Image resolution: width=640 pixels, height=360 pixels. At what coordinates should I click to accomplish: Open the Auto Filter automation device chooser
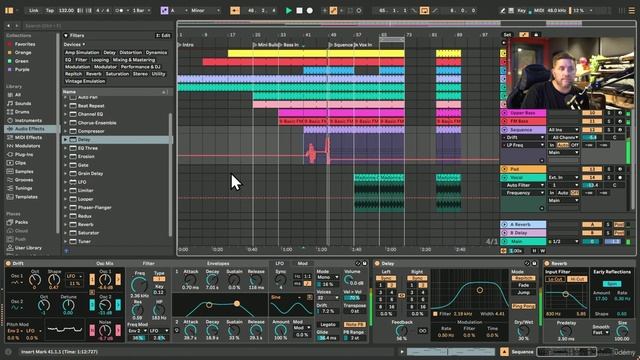point(523,185)
